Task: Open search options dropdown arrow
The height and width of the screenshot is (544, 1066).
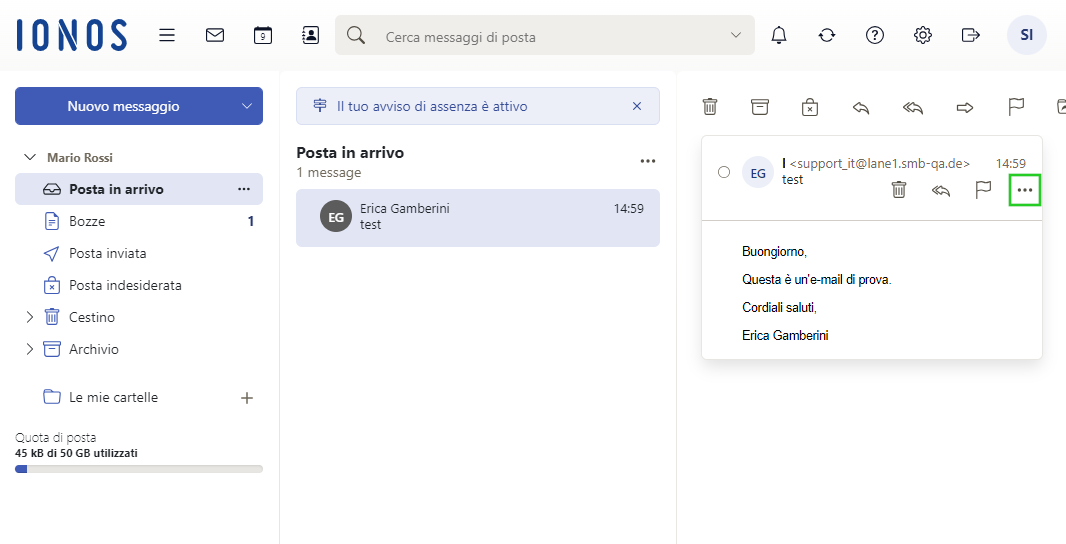Action: (737, 36)
